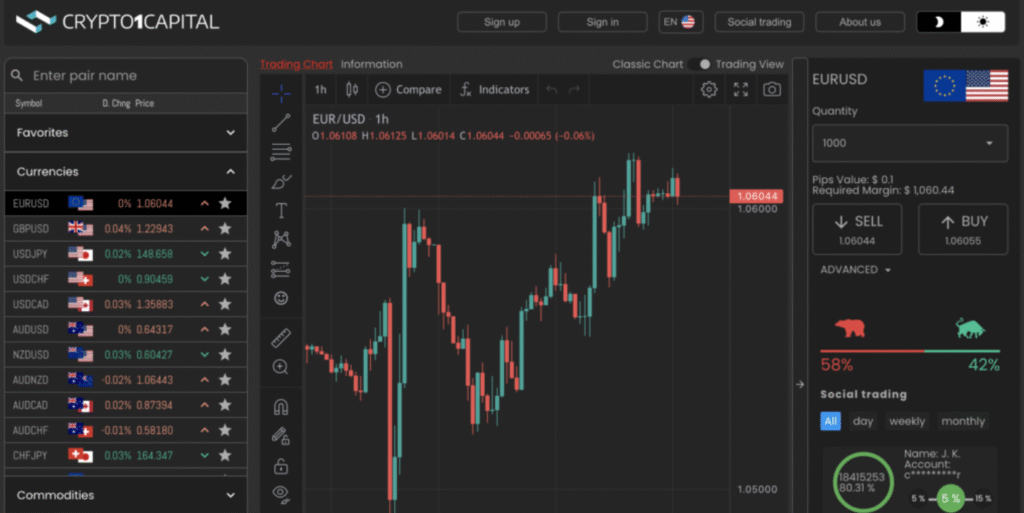Open the Quantity dropdown showing 1000

910,143
